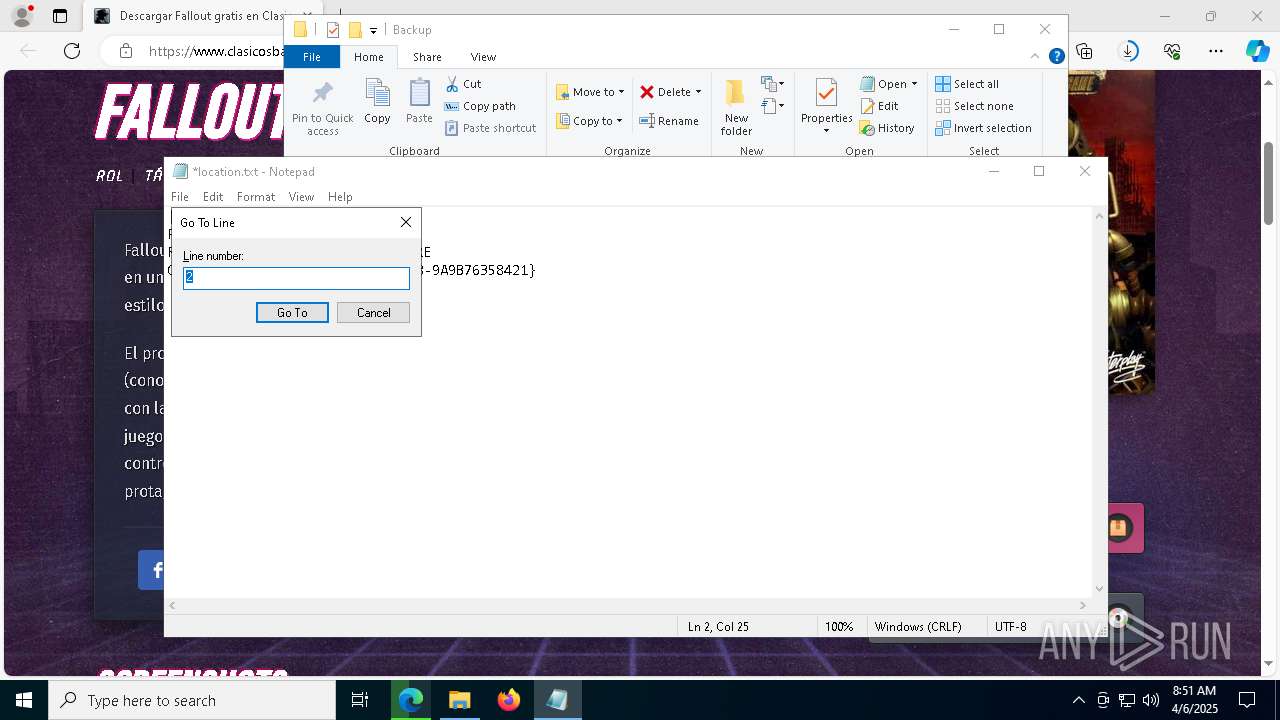Viewport: 1280px width, 720px height.
Task: Switch to the View ribbon tab in Explorer
Action: click(483, 57)
